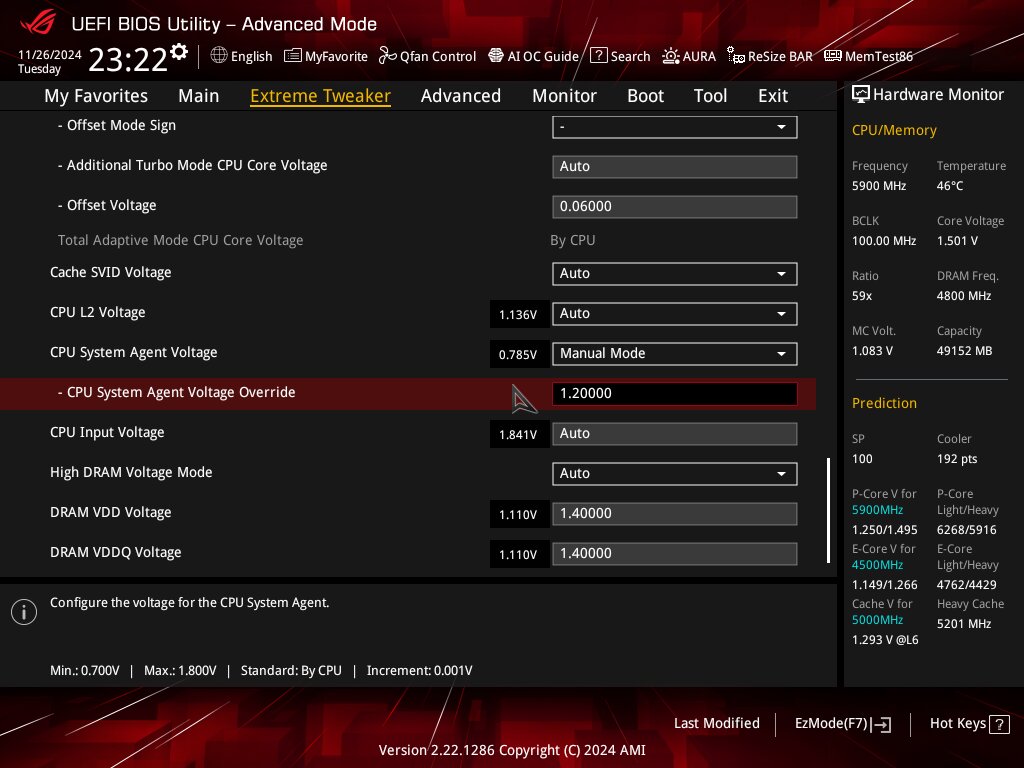Toggle ReSize BAR icon
The image size is (1024, 768).
click(x=735, y=56)
